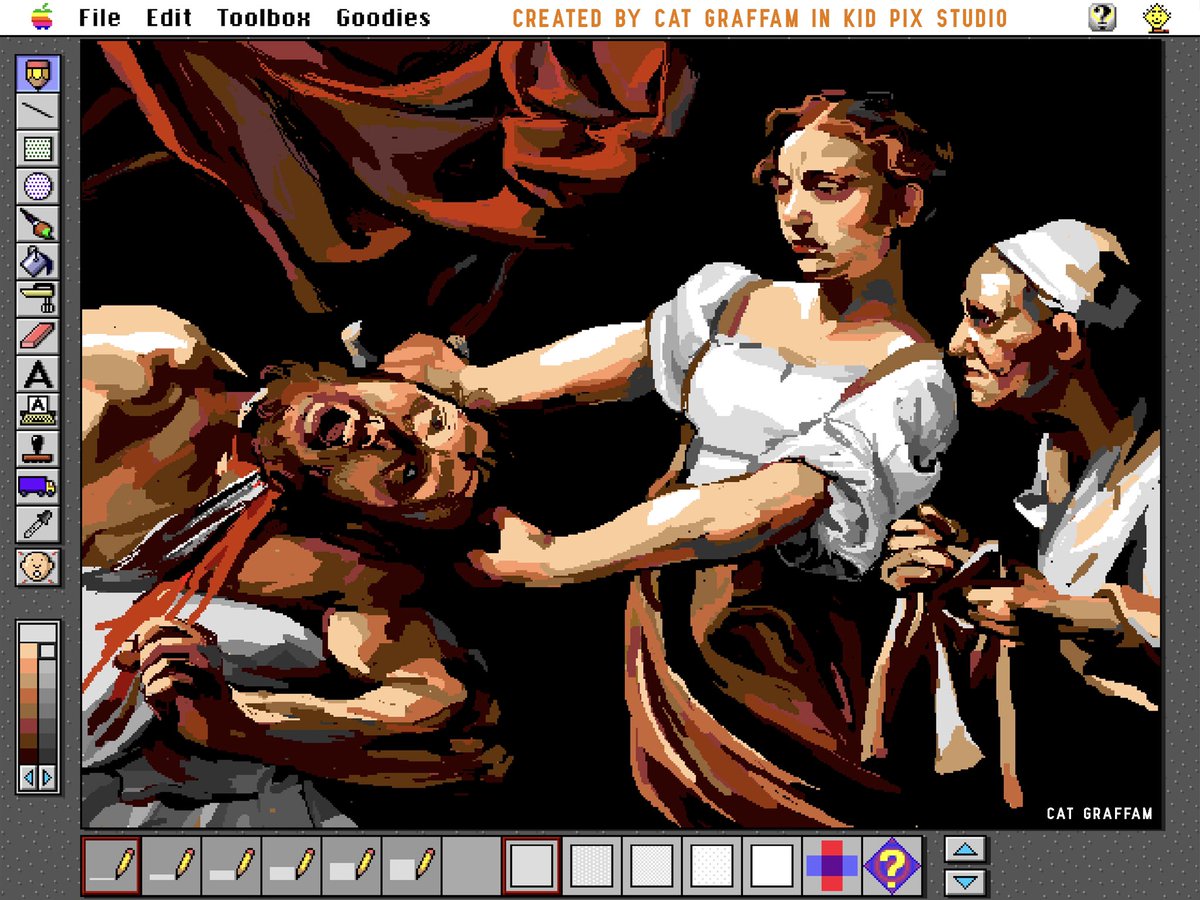This screenshot has height=900, width=1200.
Task: Choose the second-thinnest pencil width option
Action: click(172, 865)
